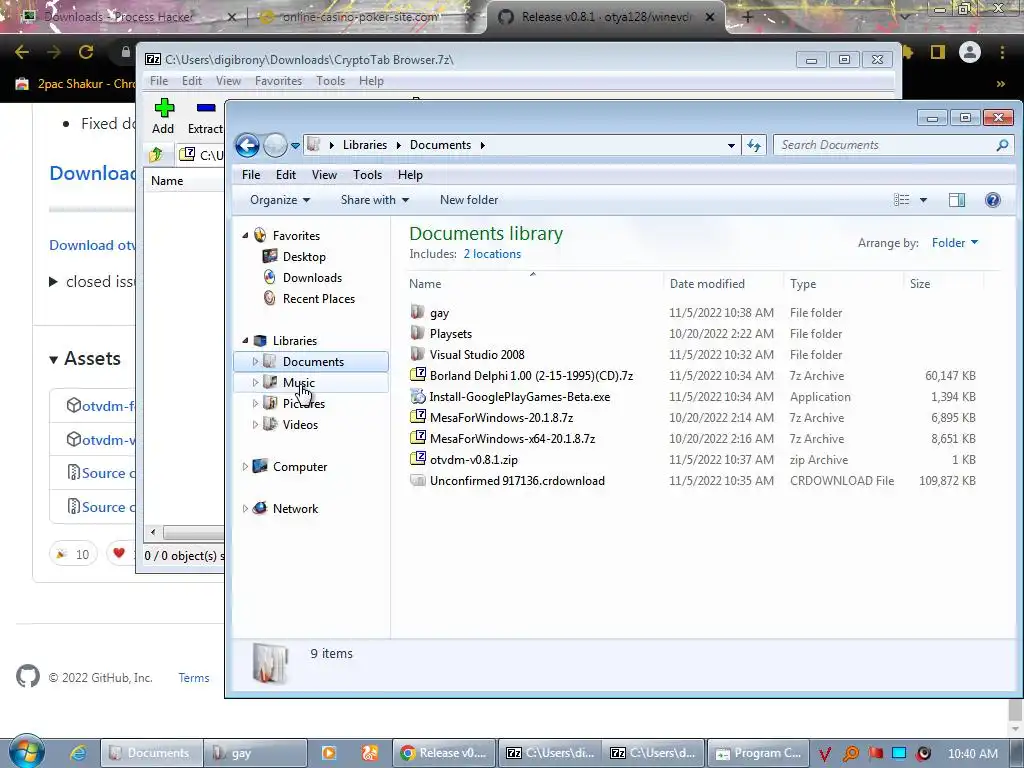
Task: Open the view options dropdown arrow
Action: pyautogui.click(x=923, y=200)
